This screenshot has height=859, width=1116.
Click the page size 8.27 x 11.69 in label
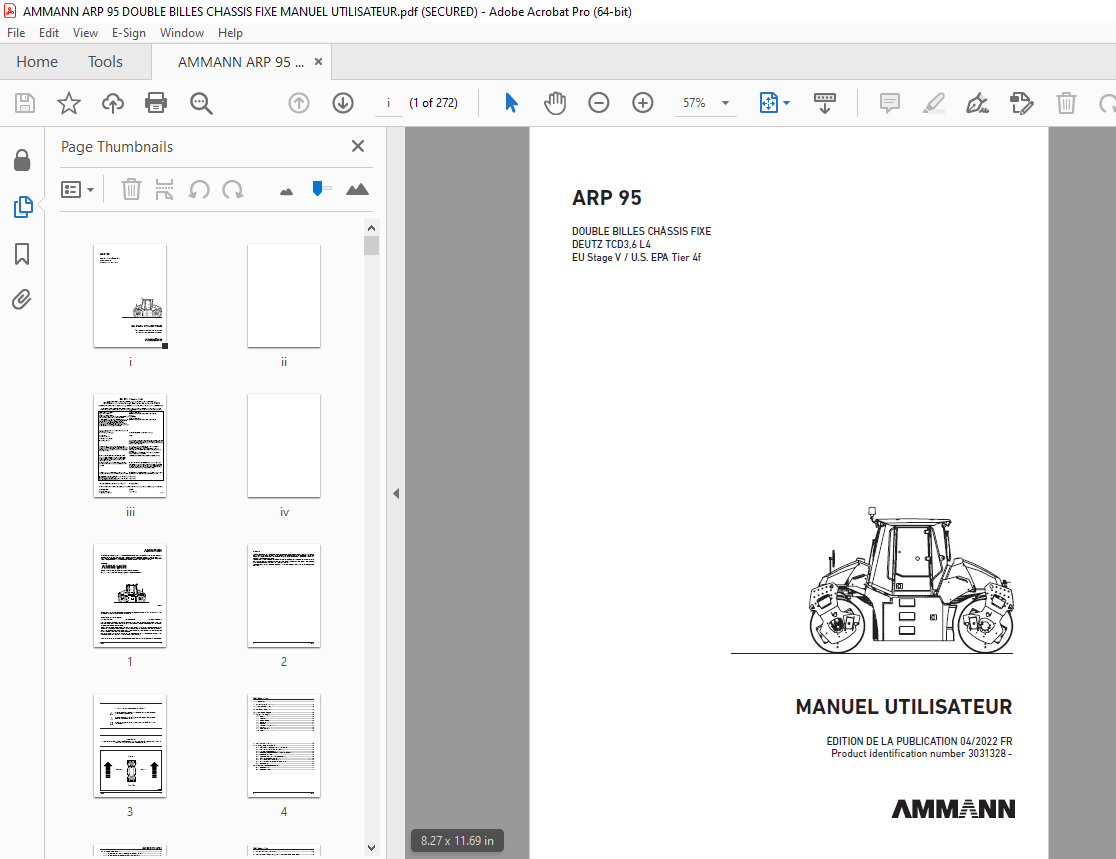(457, 840)
